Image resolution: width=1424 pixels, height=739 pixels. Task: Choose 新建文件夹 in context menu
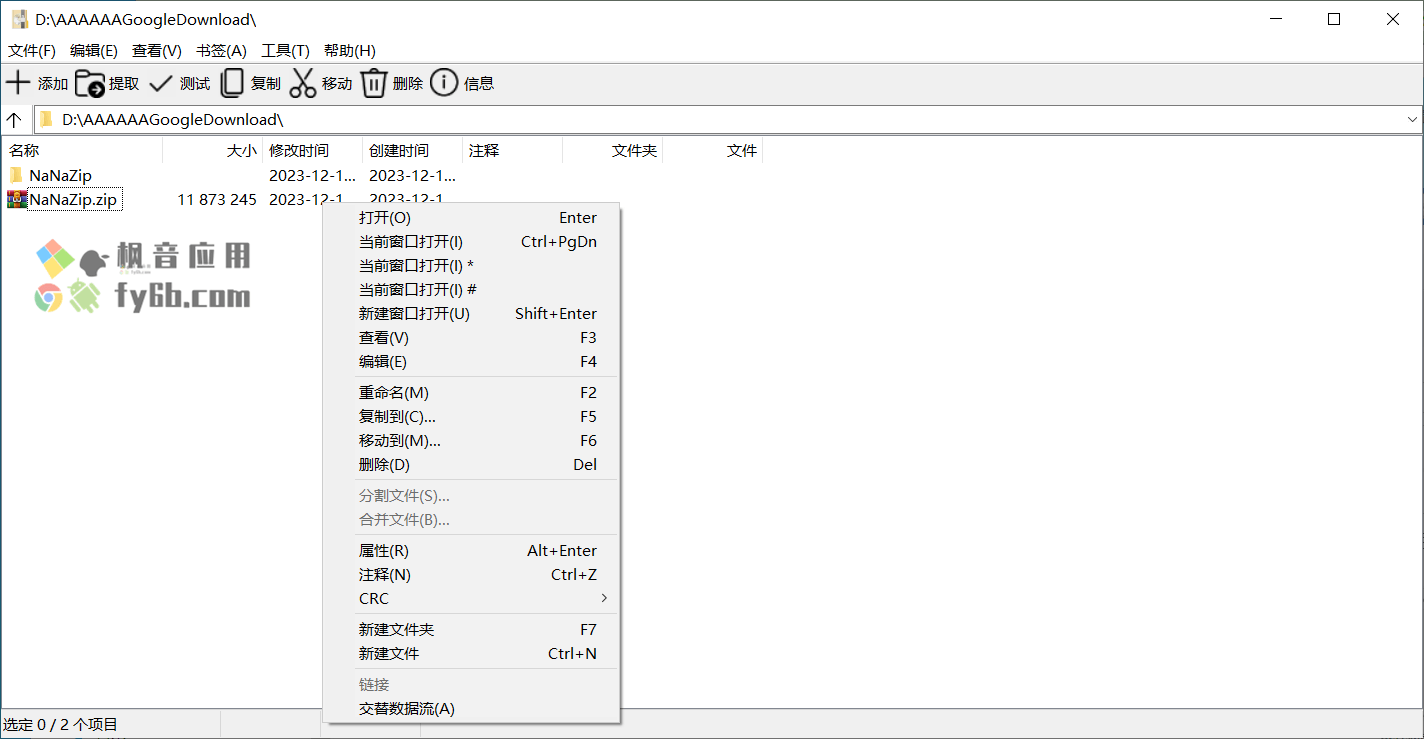tap(472, 630)
